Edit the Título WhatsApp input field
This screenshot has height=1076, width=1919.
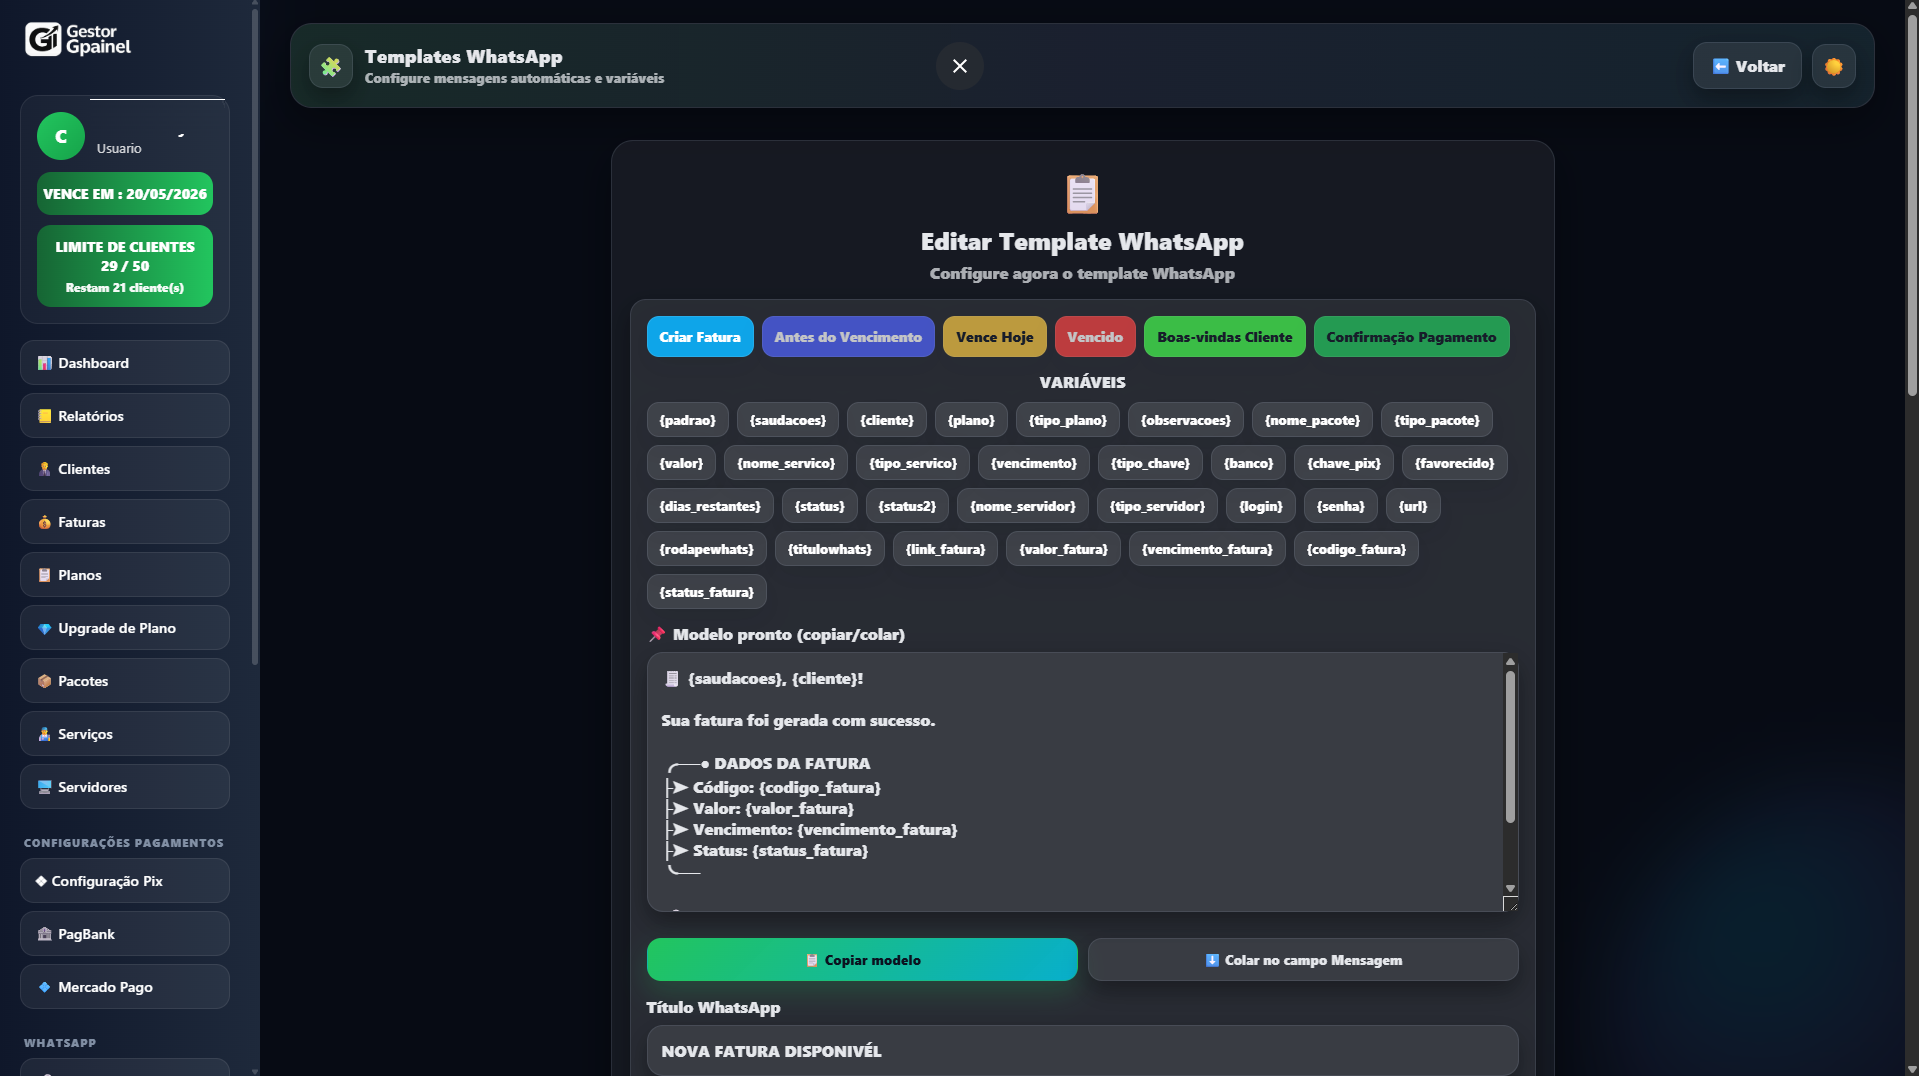coord(1081,1051)
